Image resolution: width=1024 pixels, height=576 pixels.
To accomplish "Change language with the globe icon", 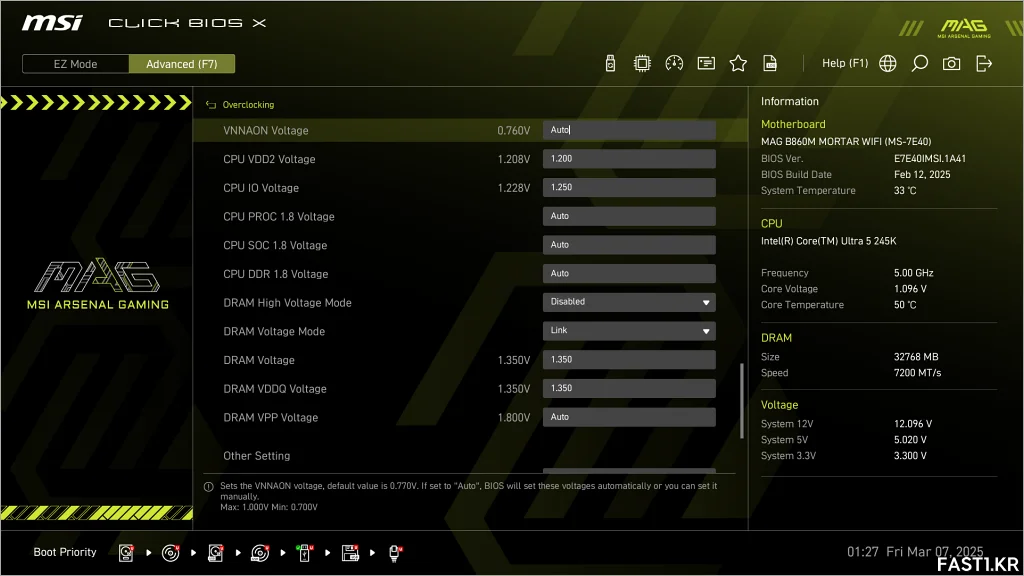I will pos(888,63).
